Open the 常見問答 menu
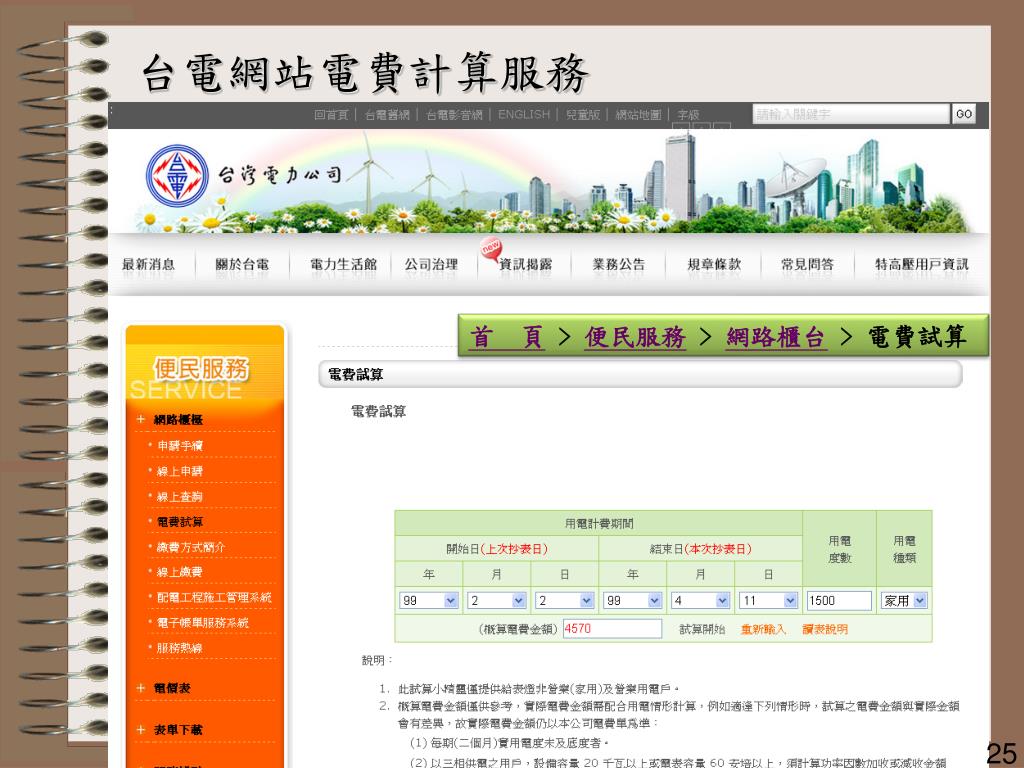Image resolution: width=1024 pixels, height=768 pixels. (807, 264)
